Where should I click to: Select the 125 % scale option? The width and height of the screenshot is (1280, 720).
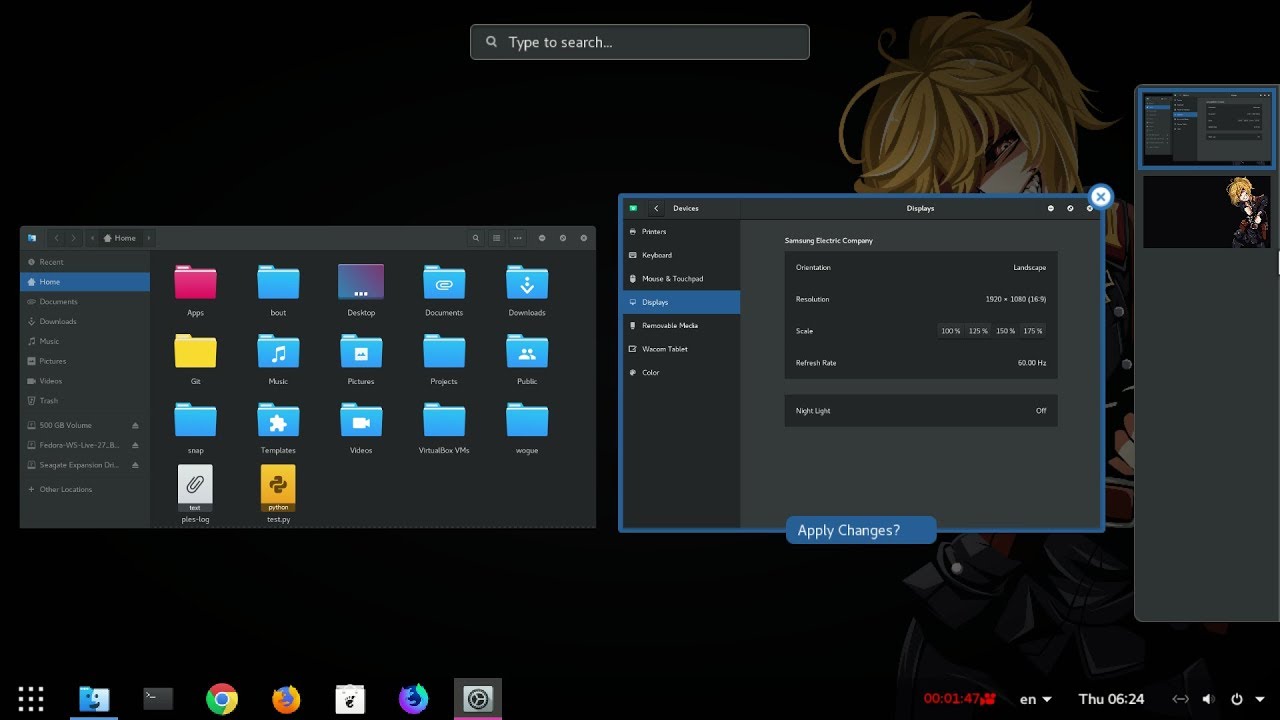click(x=977, y=331)
